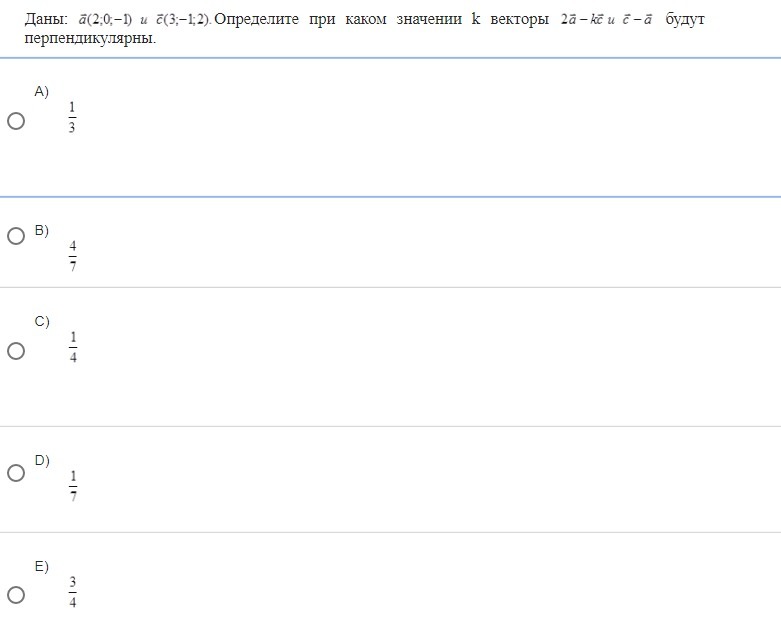Select radio button for answer E
The image size is (781, 621).
(16, 595)
